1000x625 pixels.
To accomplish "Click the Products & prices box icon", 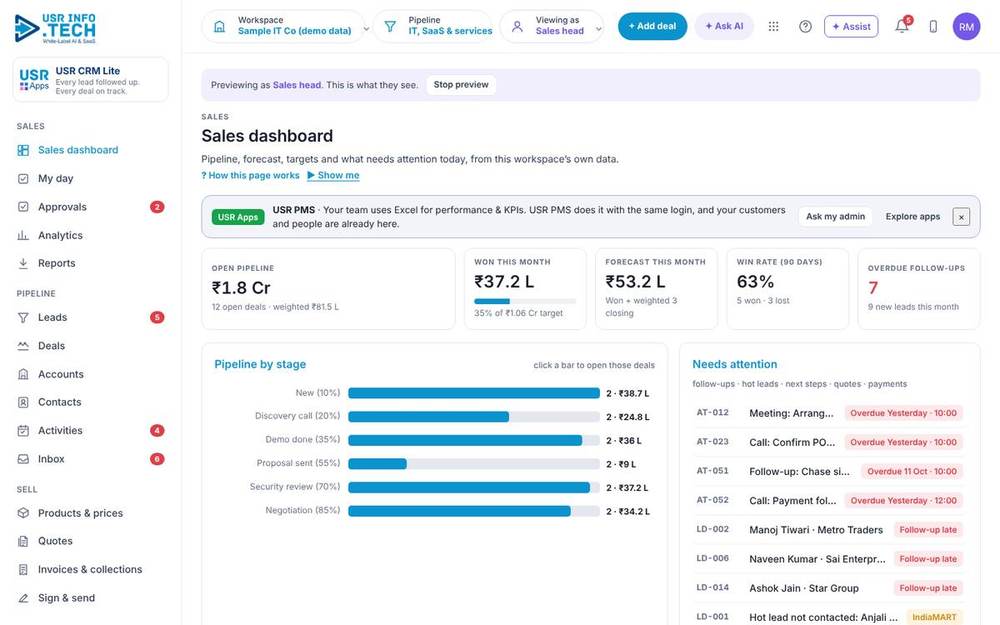I will [x=23, y=513].
